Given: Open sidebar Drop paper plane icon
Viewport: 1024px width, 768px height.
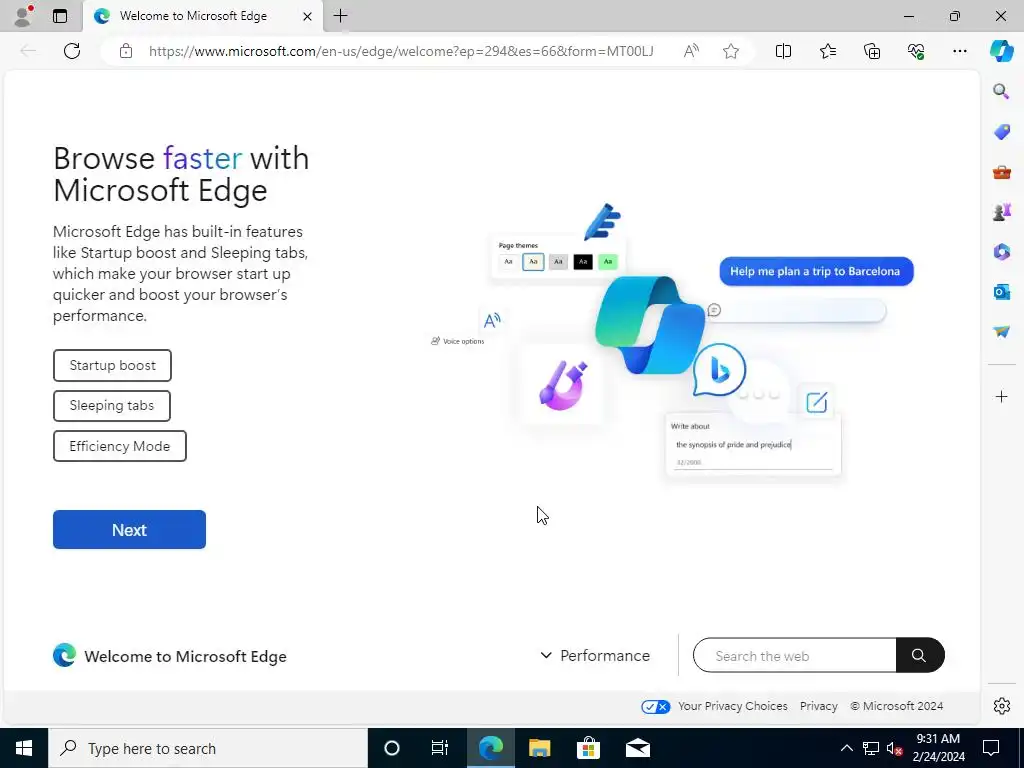Looking at the screenshot, I should pos(1001,332).
